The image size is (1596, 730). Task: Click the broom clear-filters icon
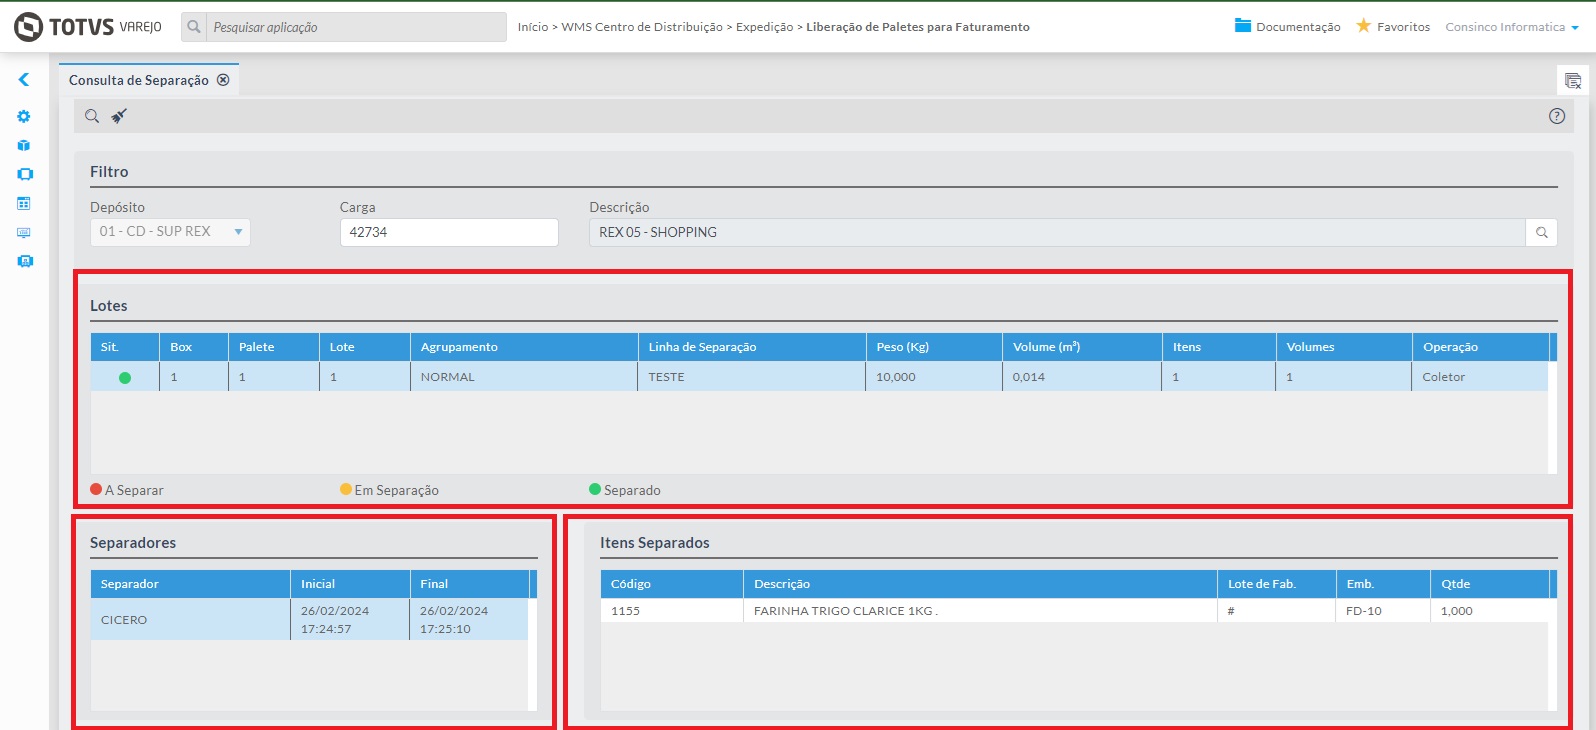(x=119, y=116)
